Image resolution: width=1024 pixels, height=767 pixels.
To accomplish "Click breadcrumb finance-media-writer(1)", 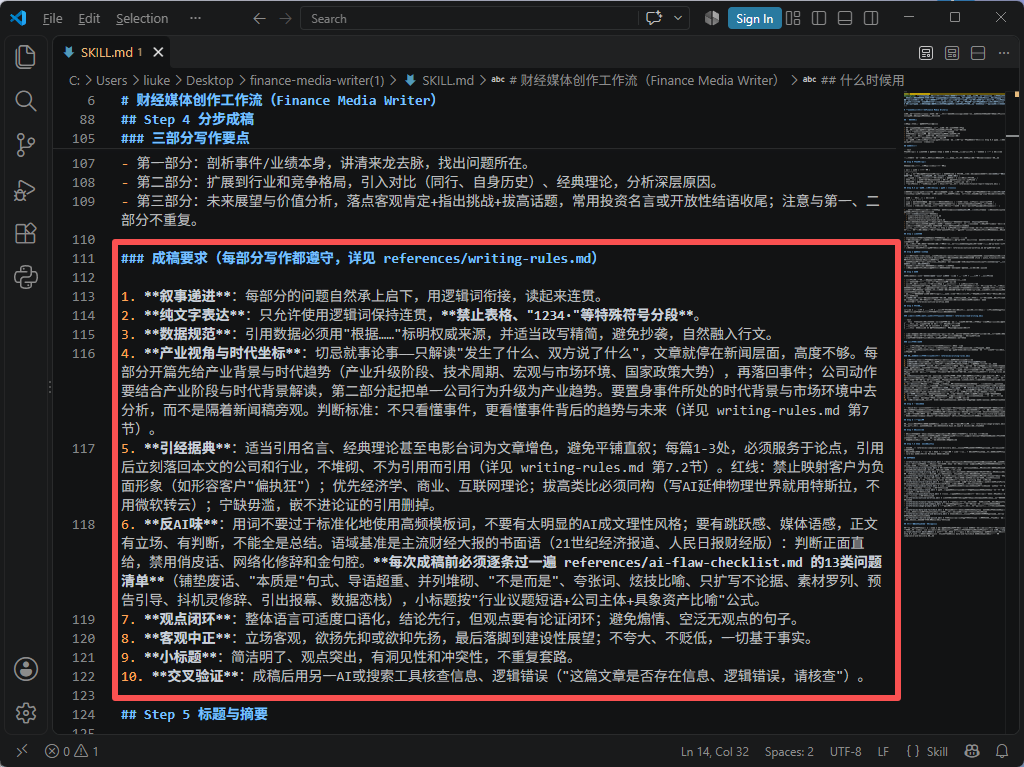I will pyautogui.click(x=317, y=80).
